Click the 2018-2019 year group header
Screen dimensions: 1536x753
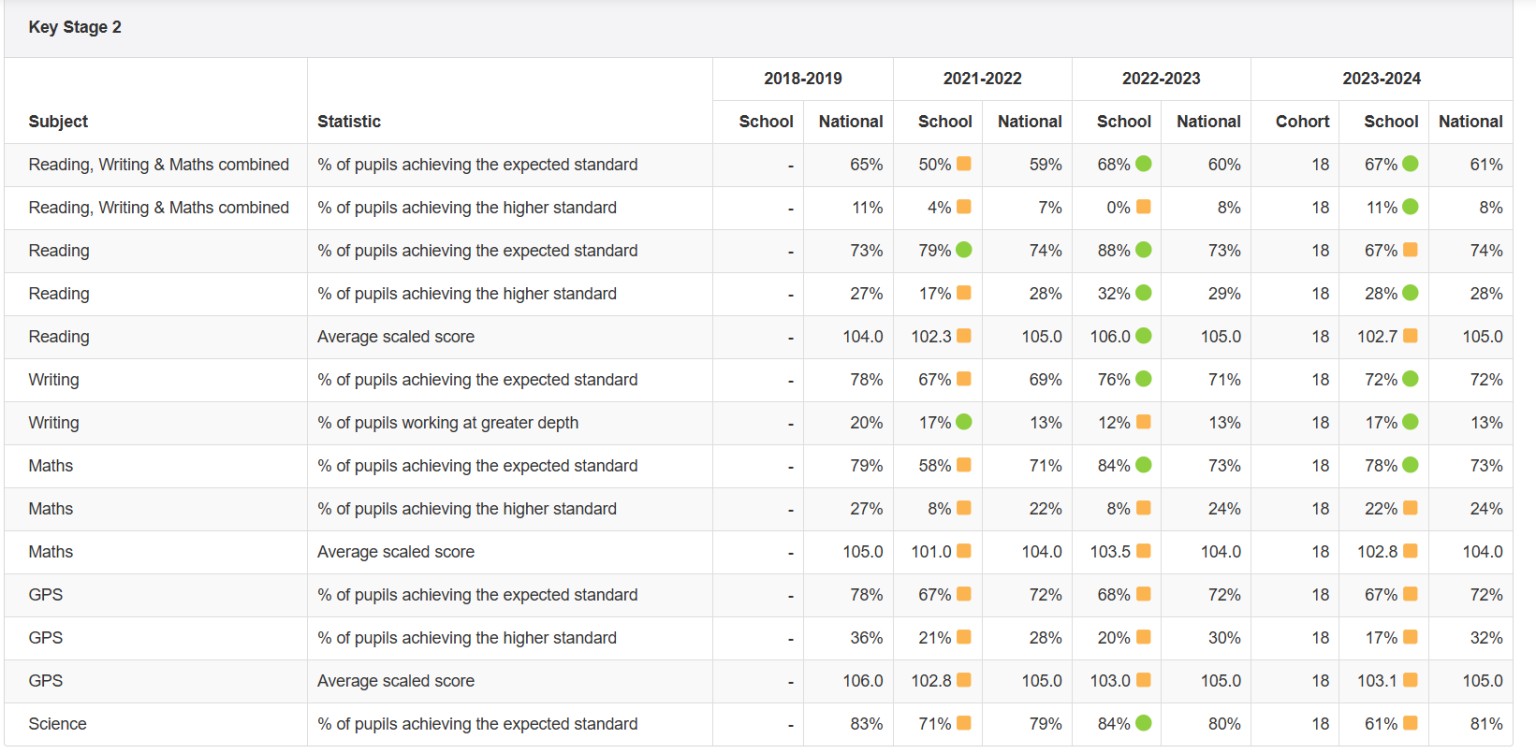pos(802,78)
